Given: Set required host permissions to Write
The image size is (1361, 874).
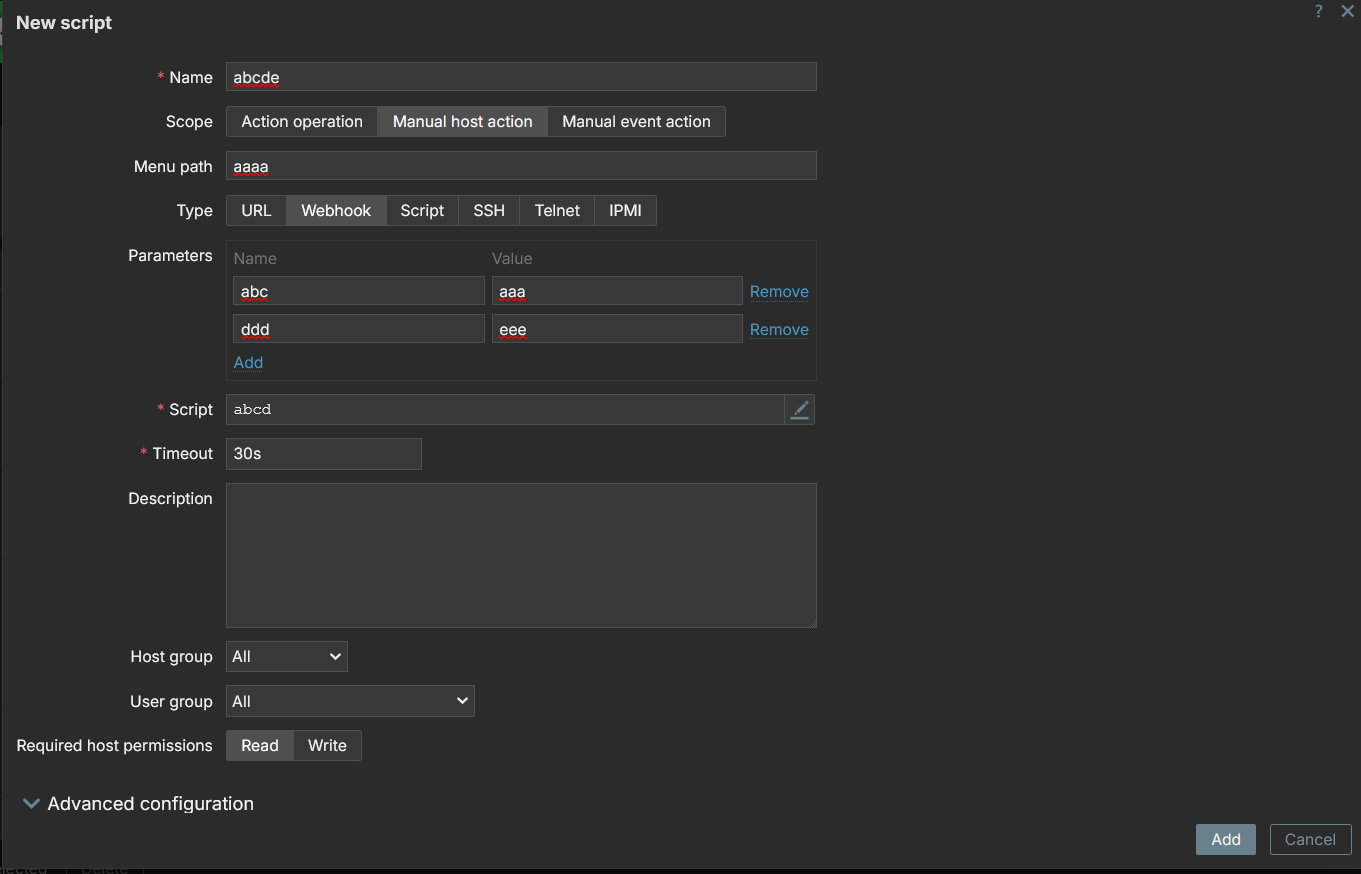Looking at the screenshot, I should [x=327, y=746].
